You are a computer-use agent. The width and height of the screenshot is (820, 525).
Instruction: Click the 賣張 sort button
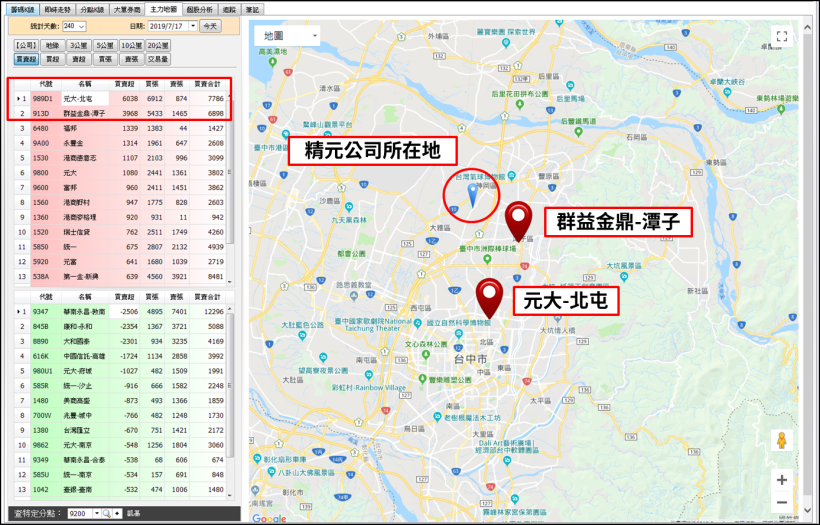click(132, 59)
